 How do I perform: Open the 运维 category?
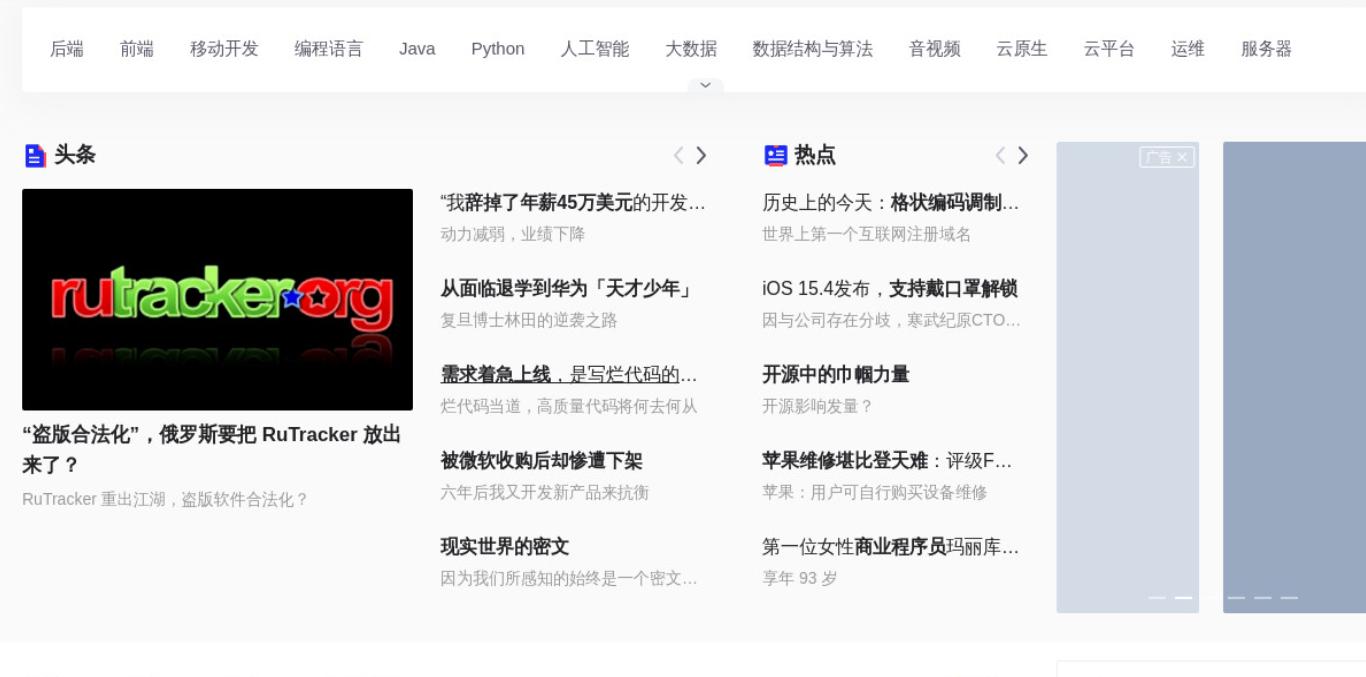1188,49
